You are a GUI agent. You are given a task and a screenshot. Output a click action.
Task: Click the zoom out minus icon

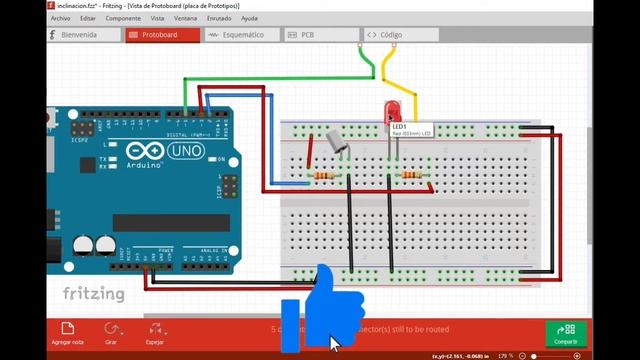(x=522, y=356)
